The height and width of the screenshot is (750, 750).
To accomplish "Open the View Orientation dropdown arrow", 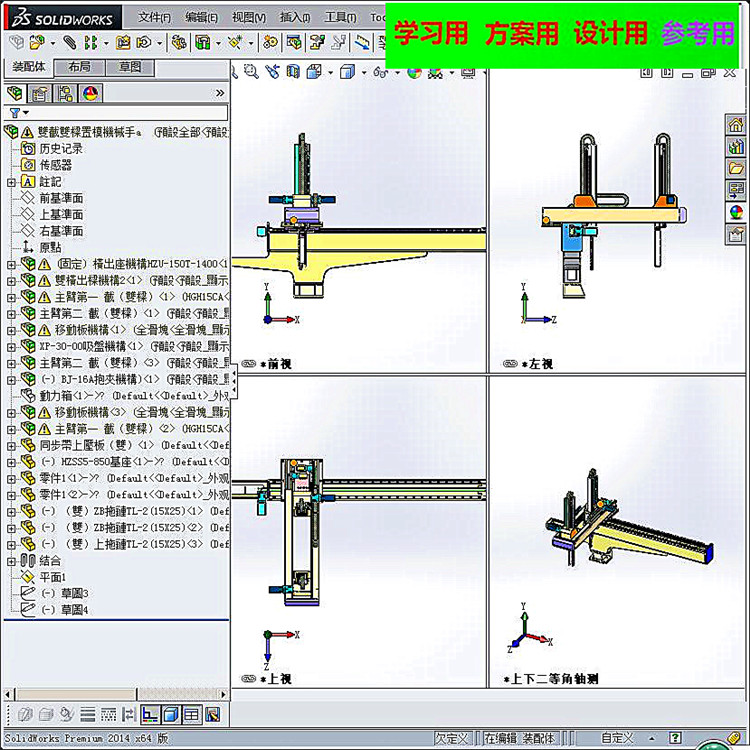I will [330, 73].
